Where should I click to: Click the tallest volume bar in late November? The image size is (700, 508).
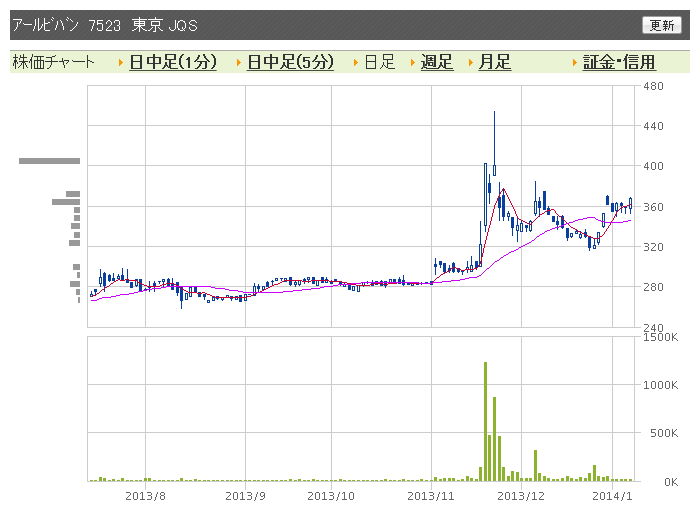485,421
